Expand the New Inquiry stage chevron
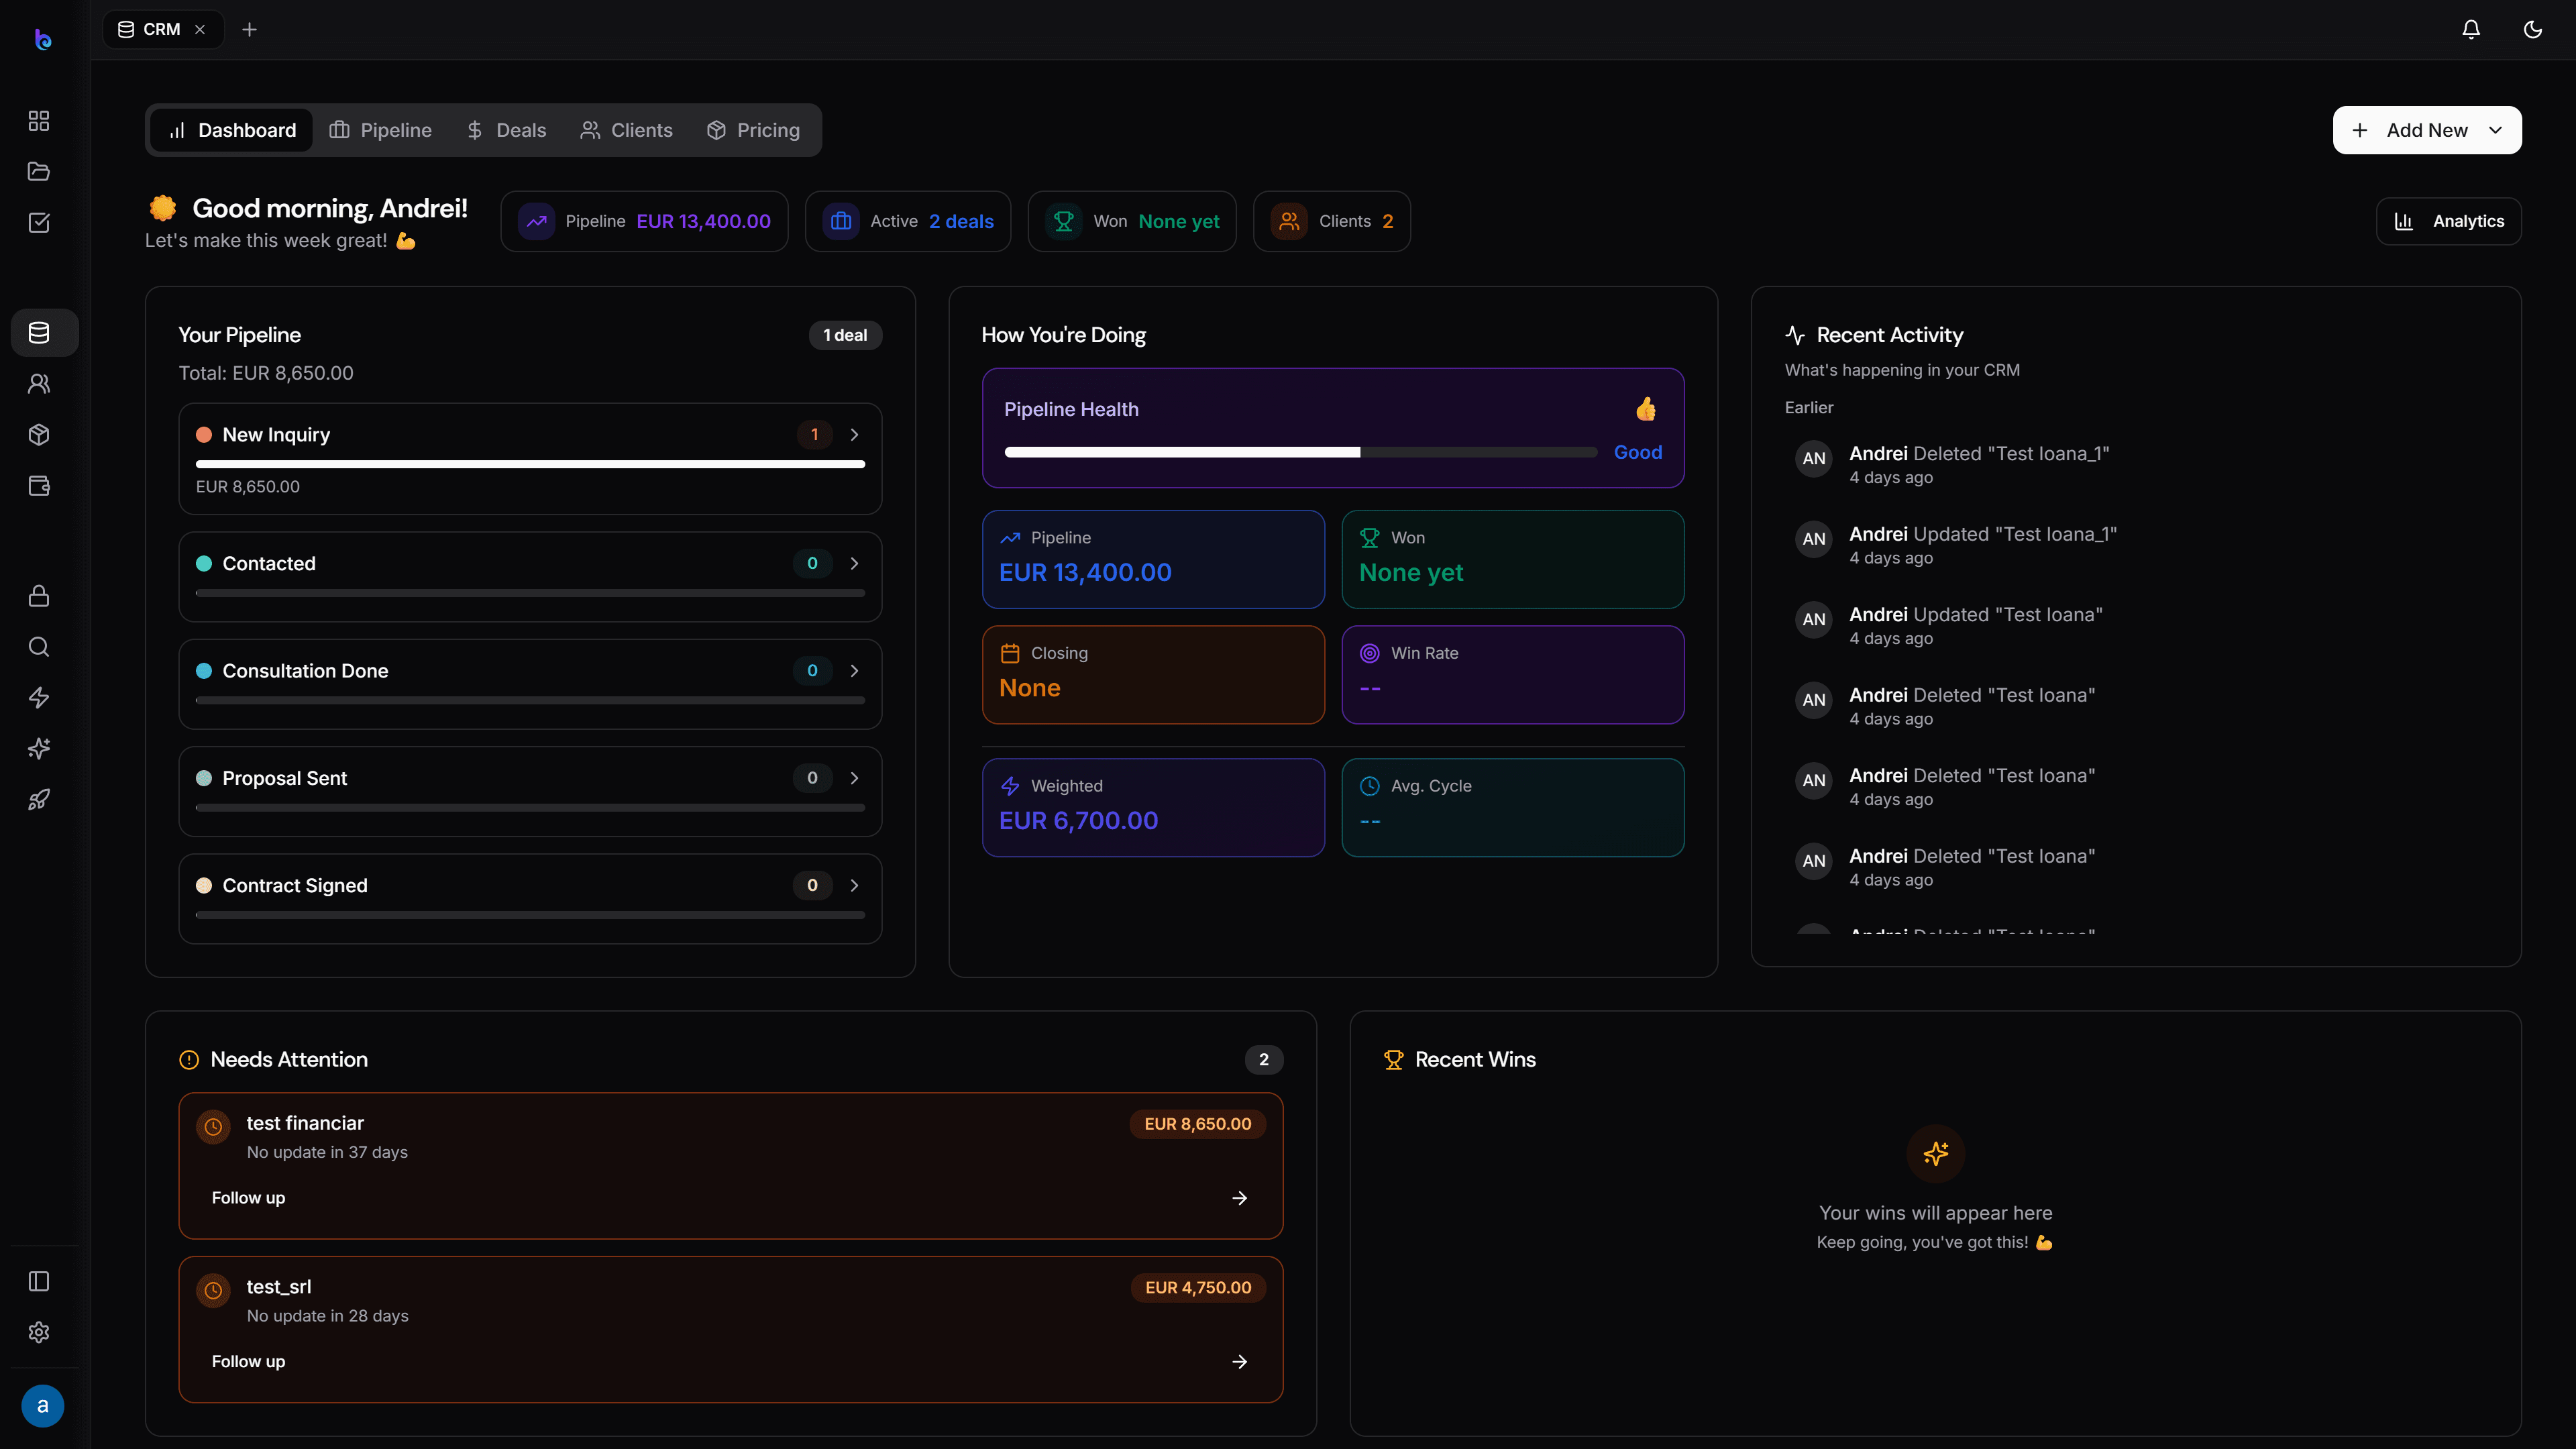 click(x=854, y=435)
